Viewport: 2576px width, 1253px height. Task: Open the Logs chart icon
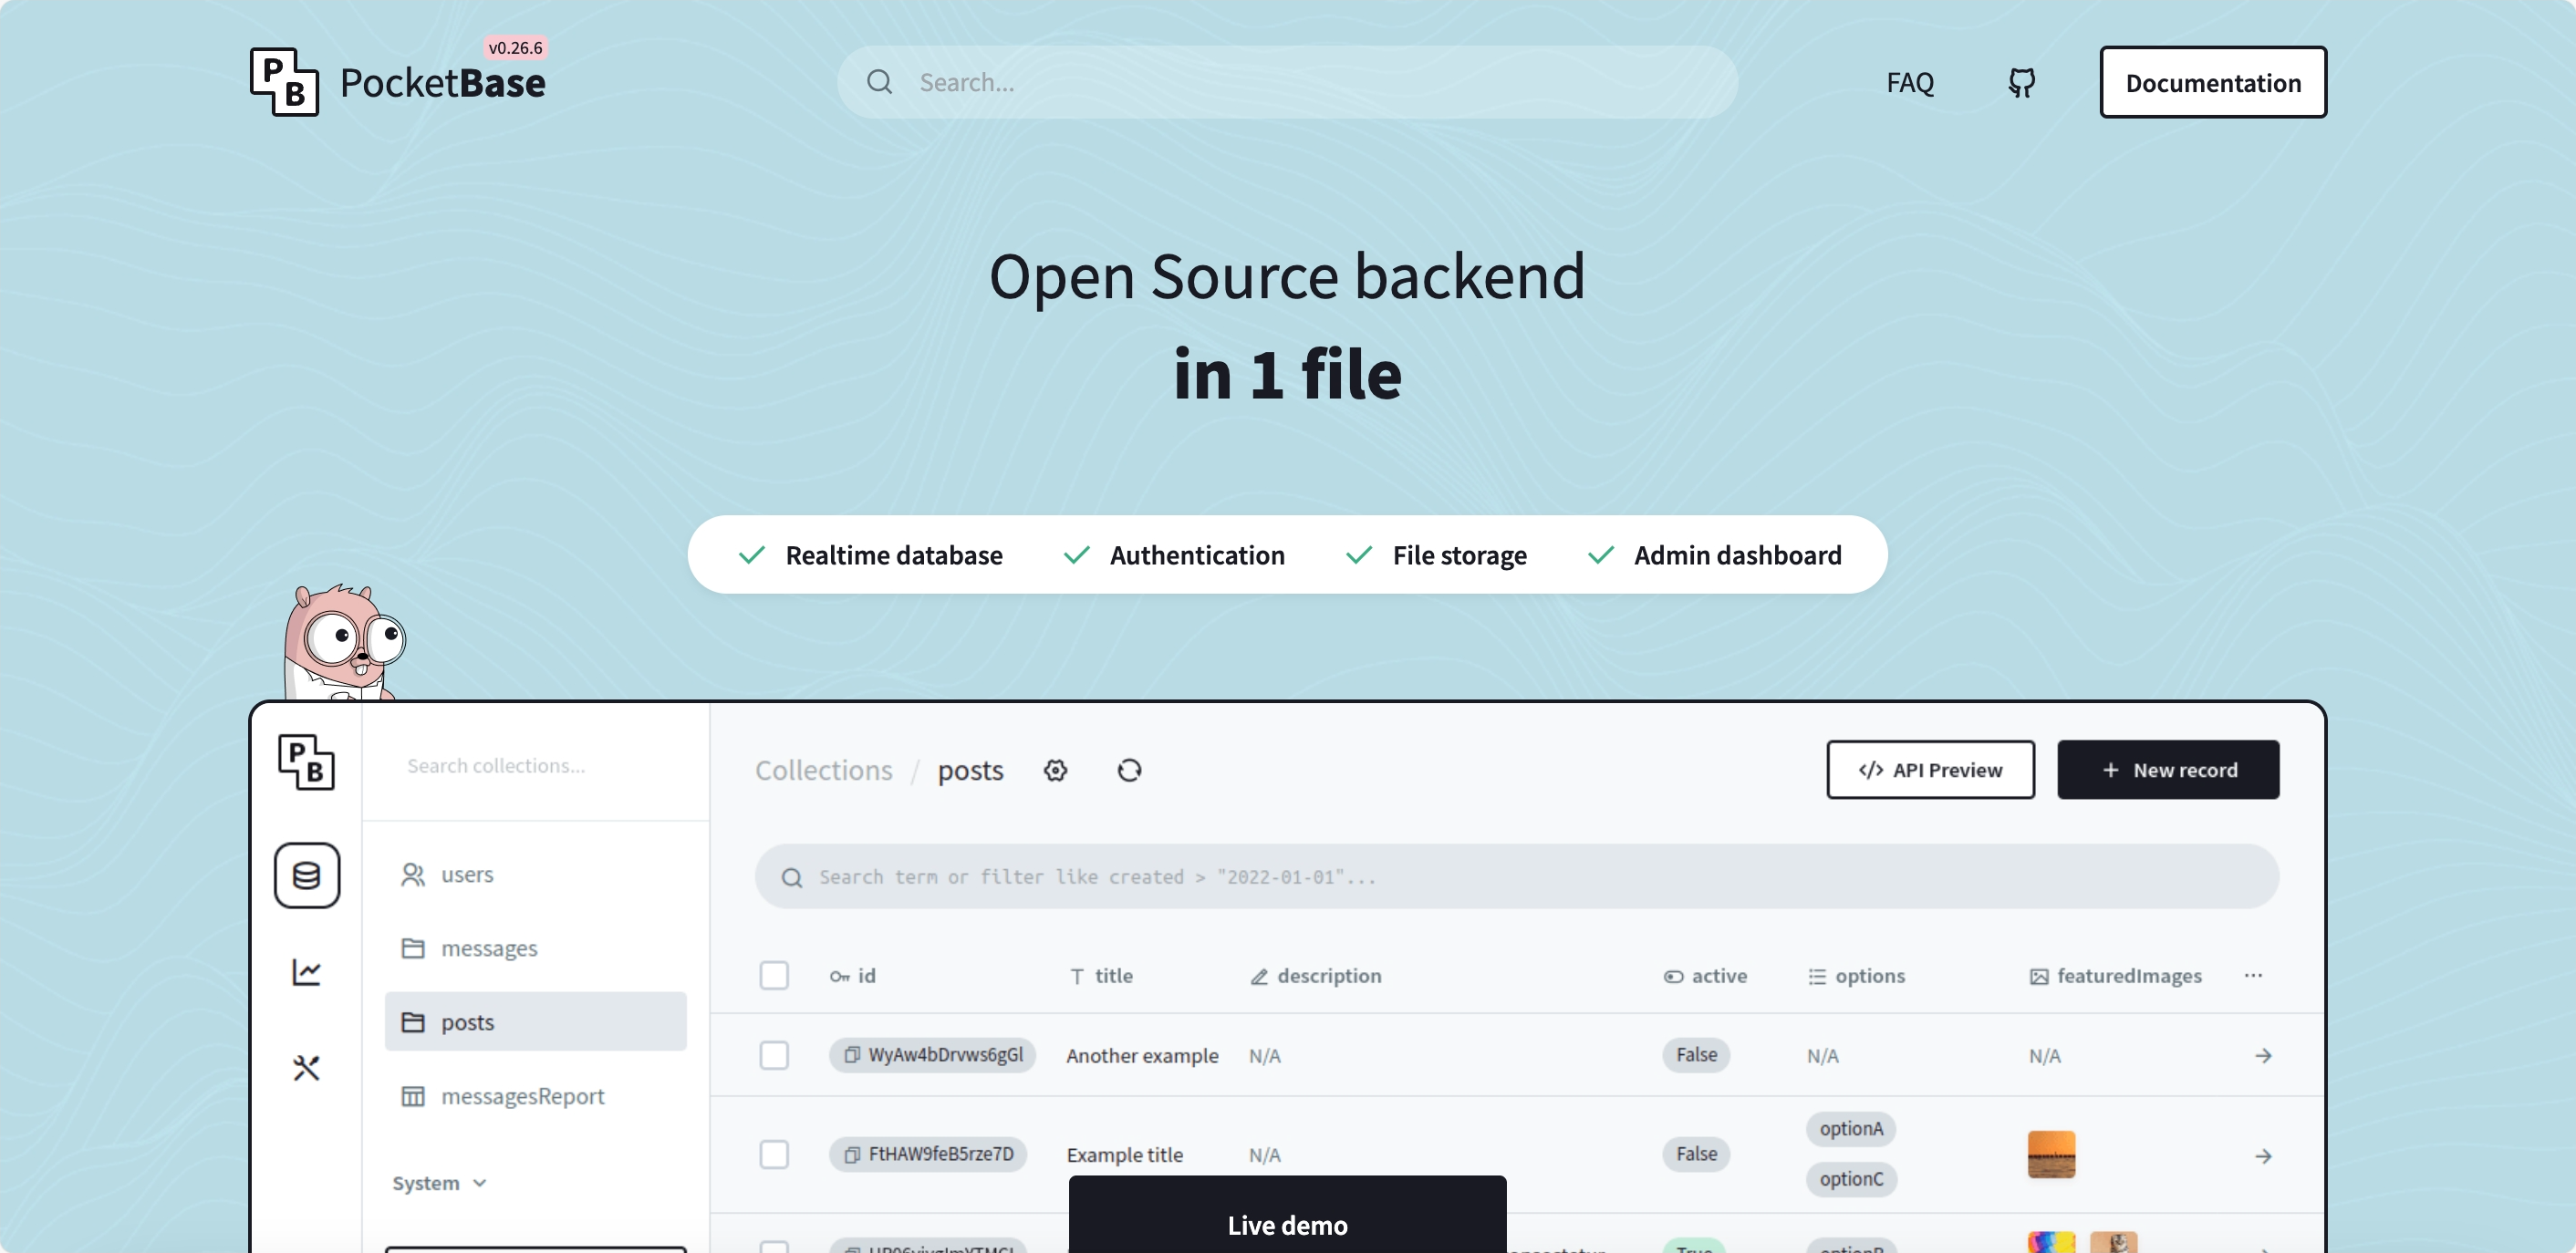(306, 972)
